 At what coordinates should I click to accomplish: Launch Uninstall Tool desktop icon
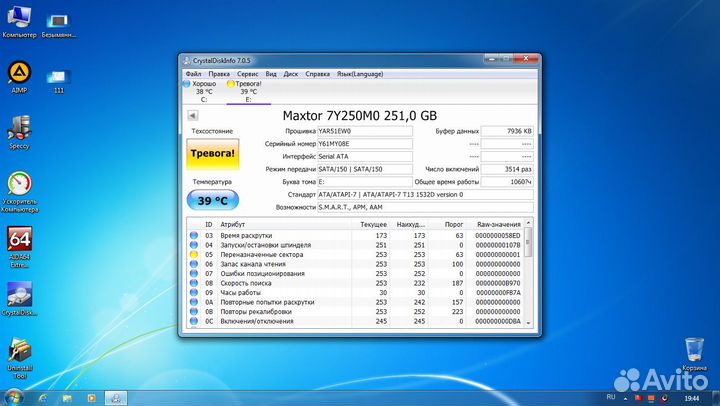(19, 358)
